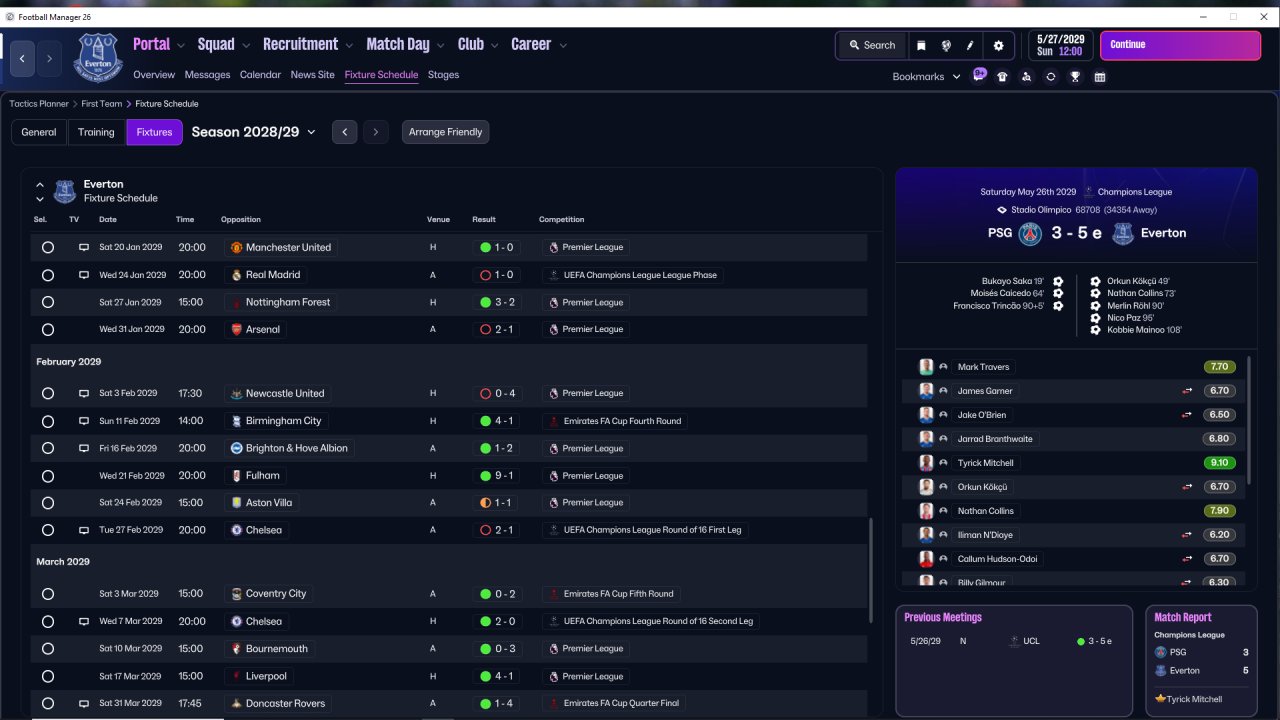Screen dimensions: 1280x720
Task: Click substitution icon on Jake O'Brien row
Action: (1187, 415)
